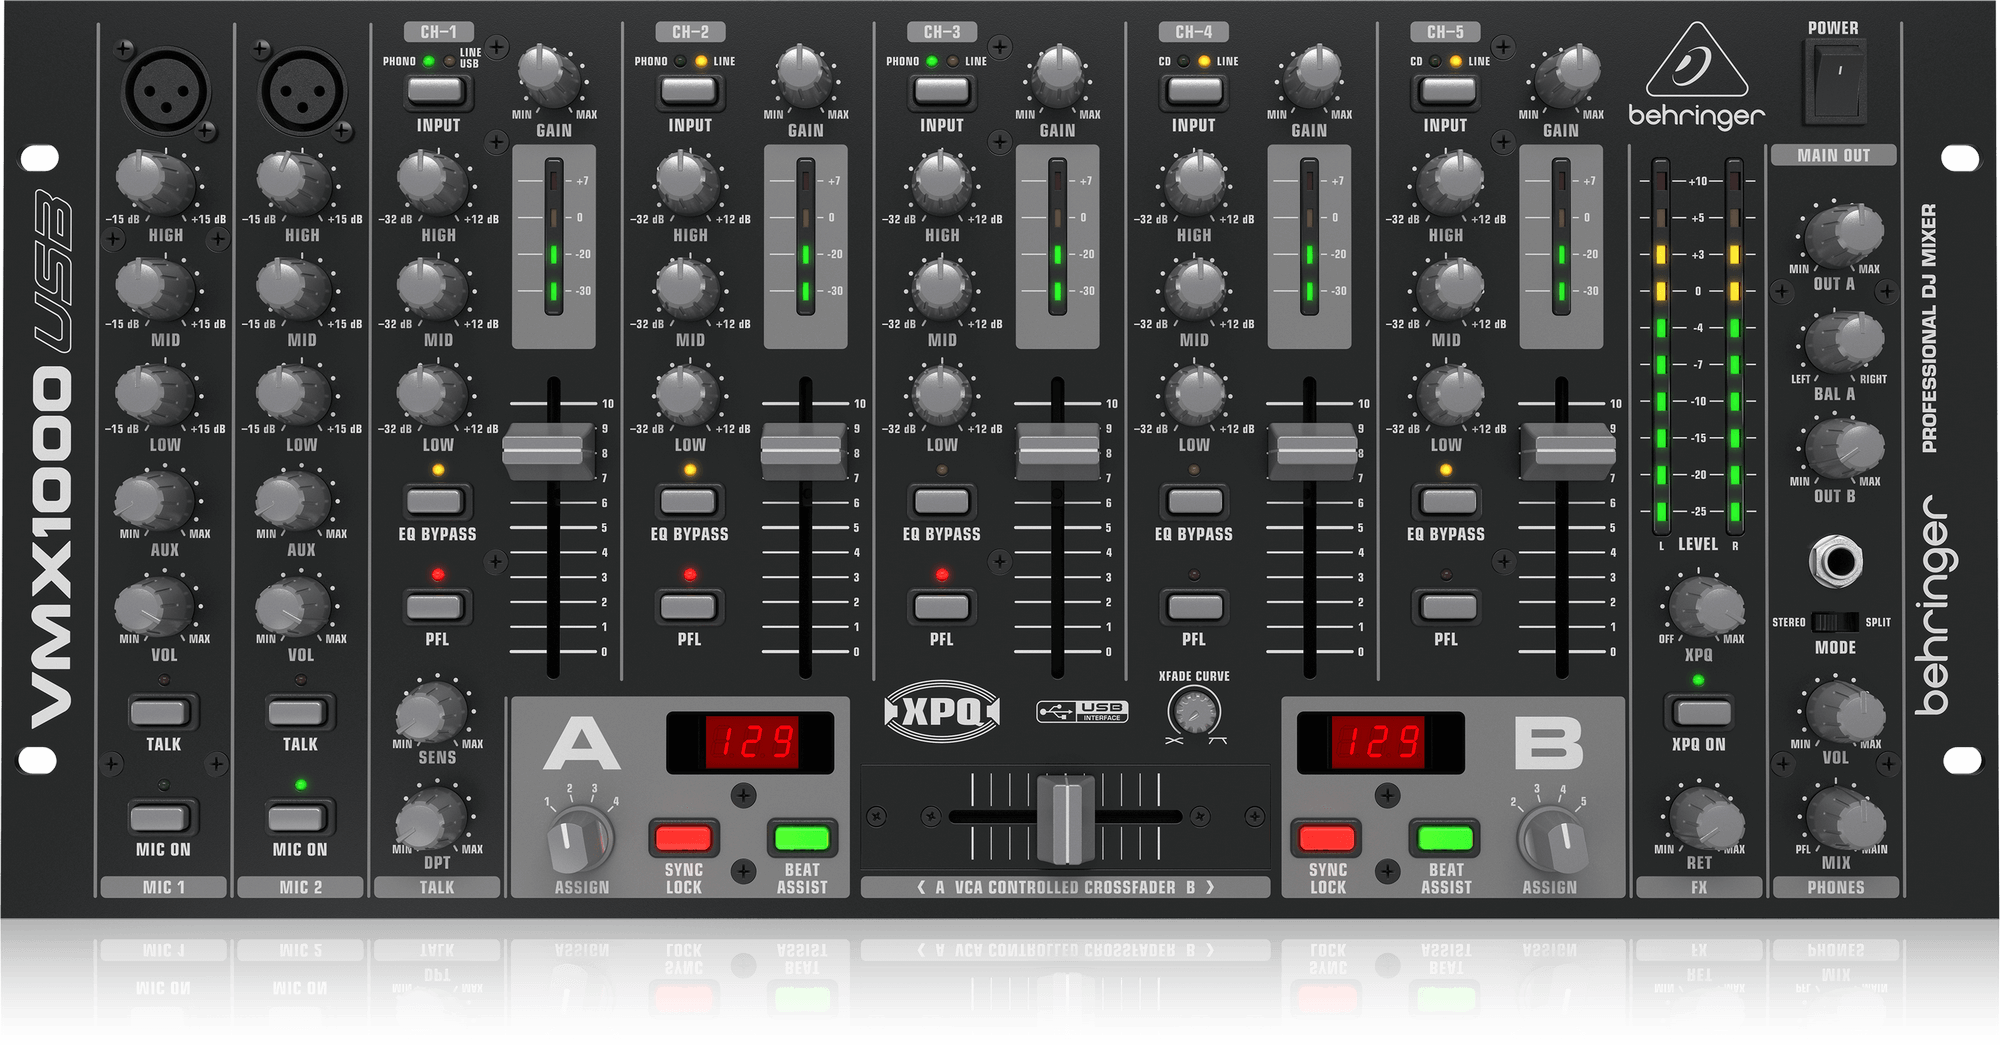The width and height of the screenshot is (2000, 1045).
Task: Activate the MIC 1 TALK button
Action: click(x=163, y=712)
